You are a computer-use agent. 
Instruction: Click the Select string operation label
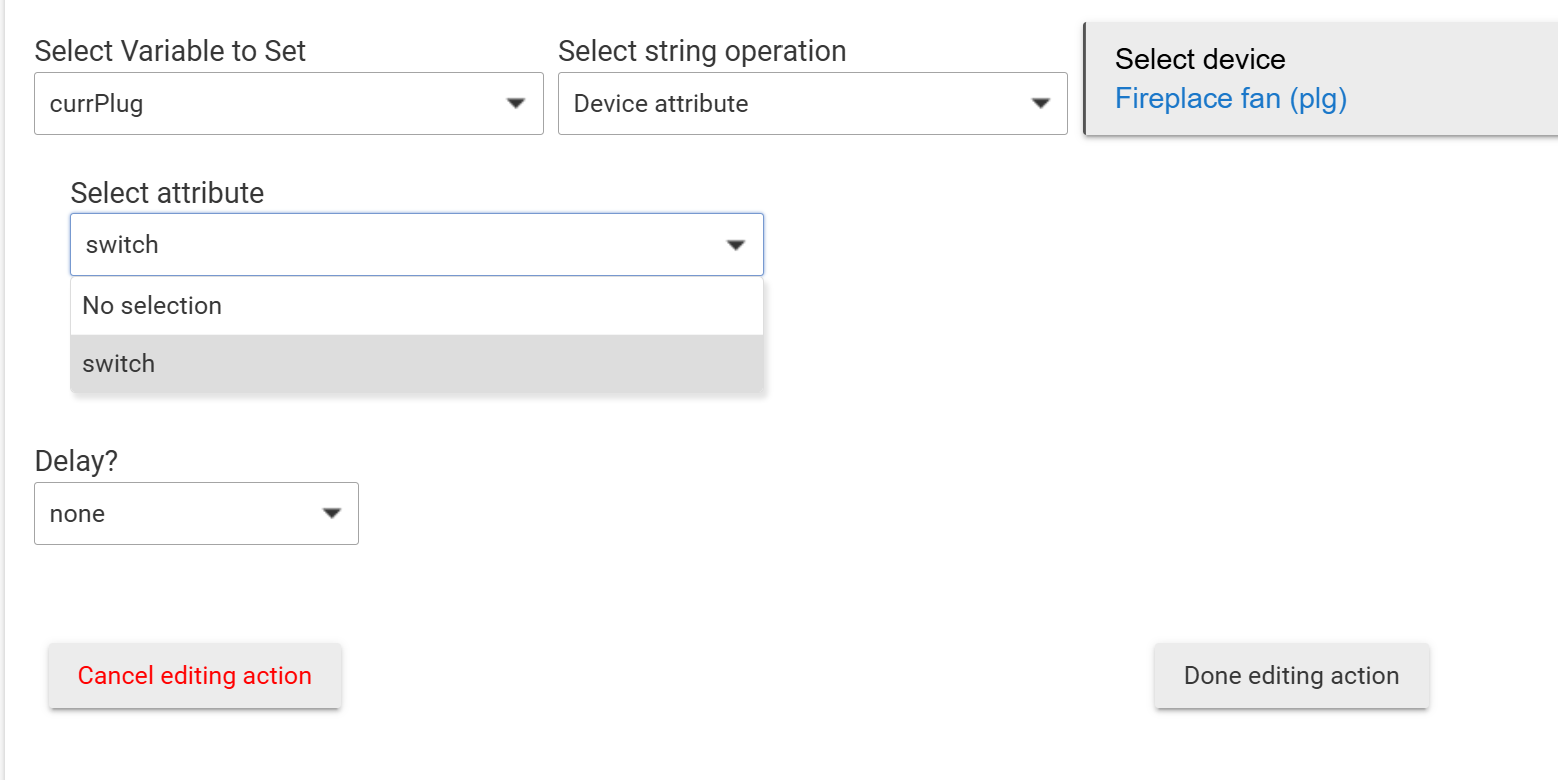pos(702,51)
